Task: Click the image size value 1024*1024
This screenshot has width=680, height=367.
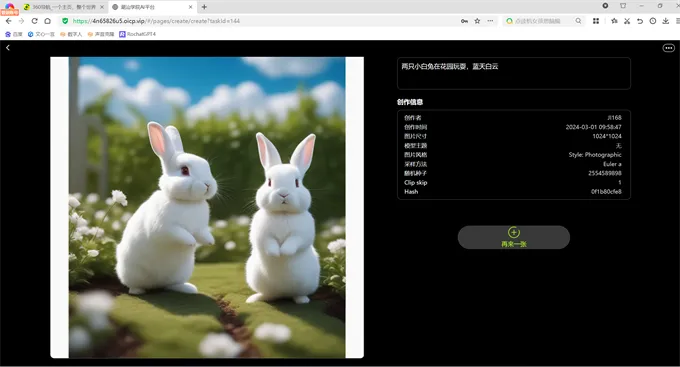Action: pos(607,136)
